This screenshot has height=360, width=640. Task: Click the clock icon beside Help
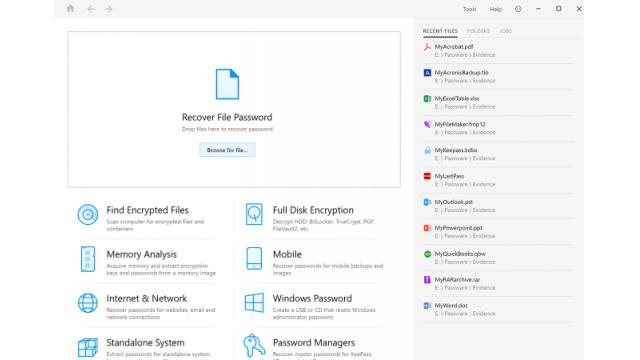(x=518, y=9)
